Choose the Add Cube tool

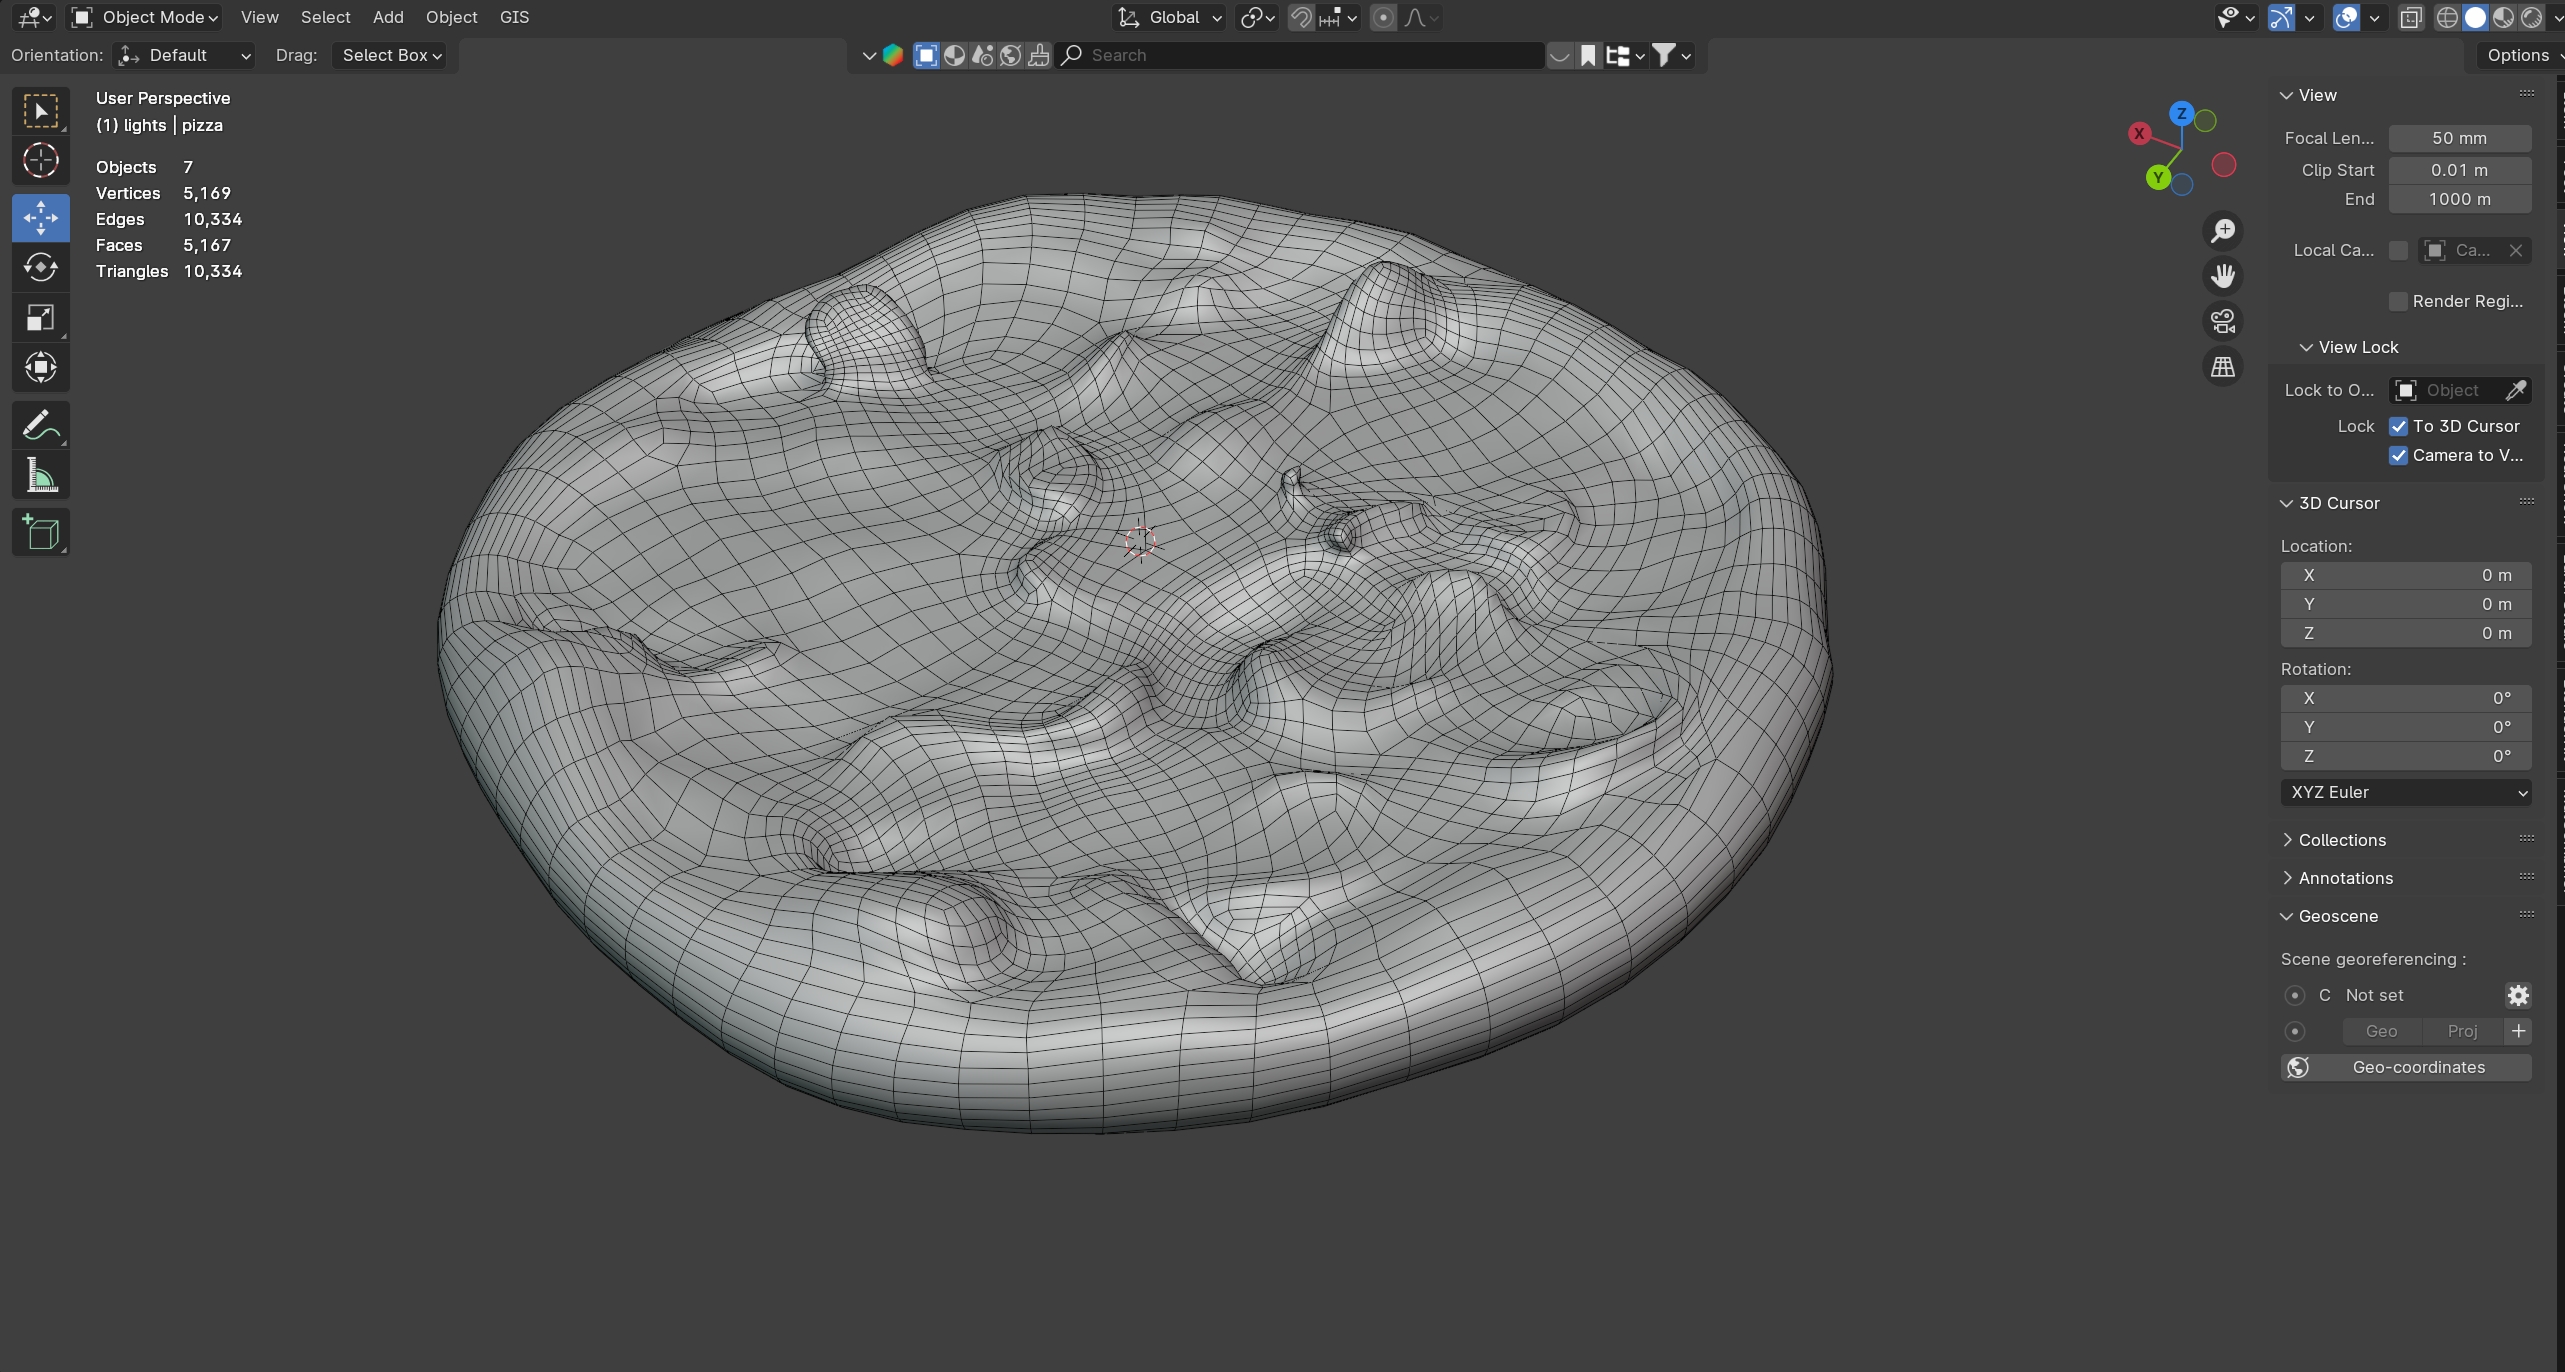point(40,533)
